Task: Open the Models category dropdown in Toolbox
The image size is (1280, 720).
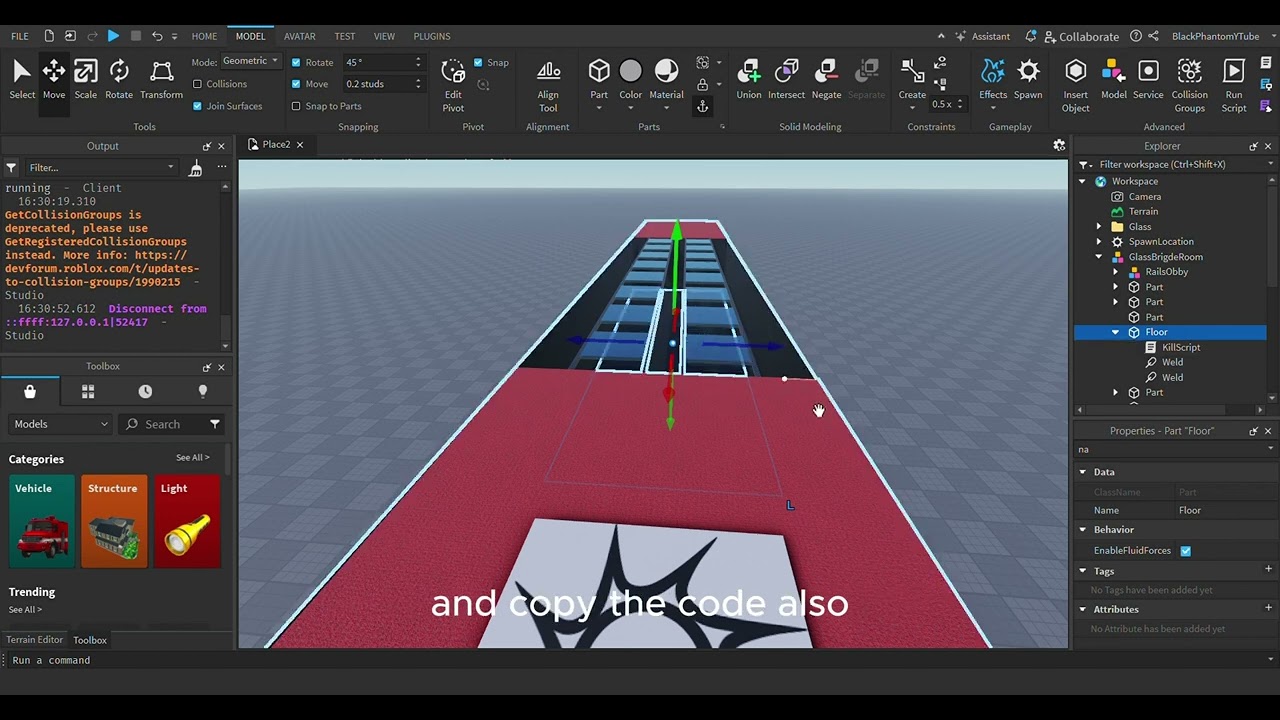Action: pos(61,424)
